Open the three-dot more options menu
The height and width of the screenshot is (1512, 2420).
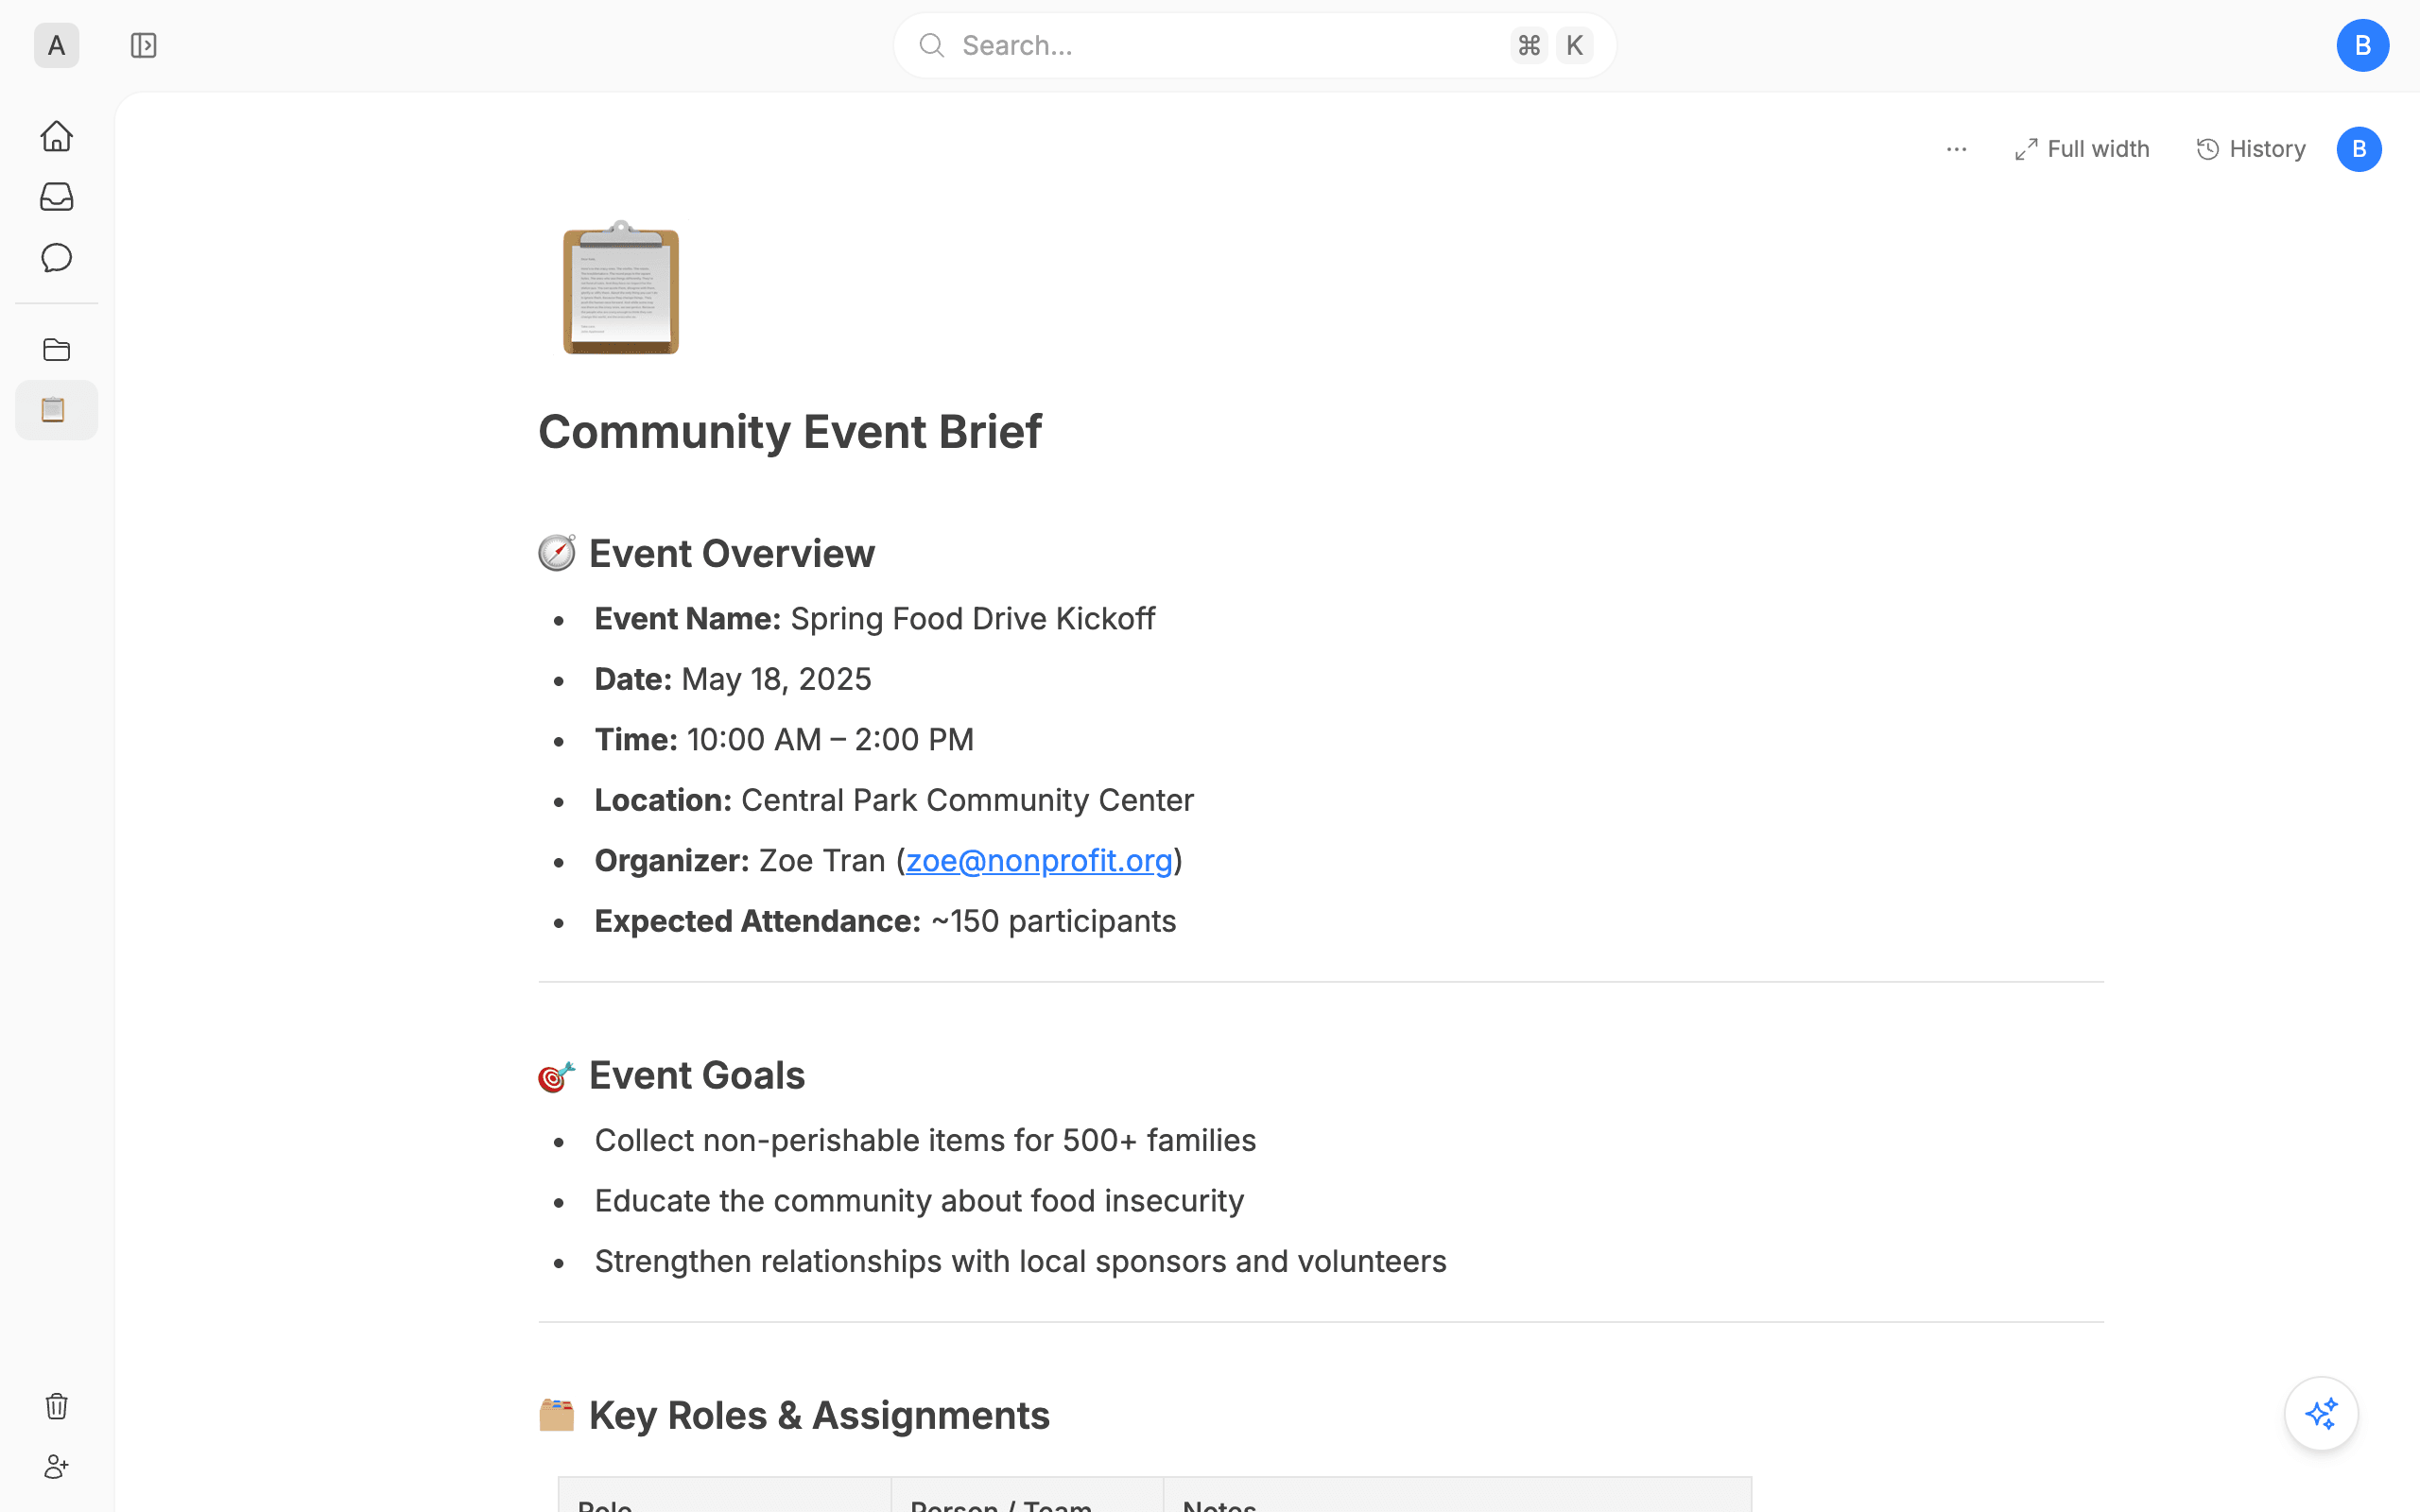point(1957,150)
